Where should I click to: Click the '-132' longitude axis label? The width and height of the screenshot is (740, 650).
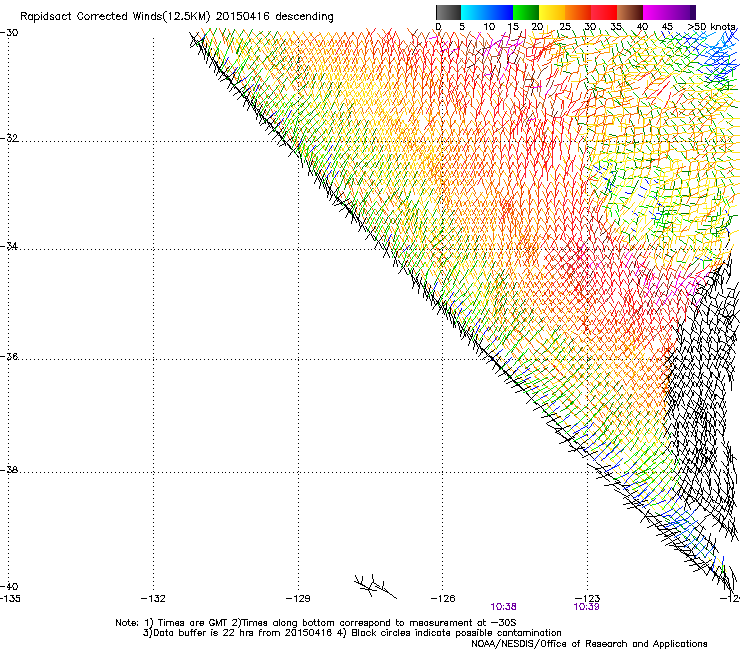click(153, 599)
